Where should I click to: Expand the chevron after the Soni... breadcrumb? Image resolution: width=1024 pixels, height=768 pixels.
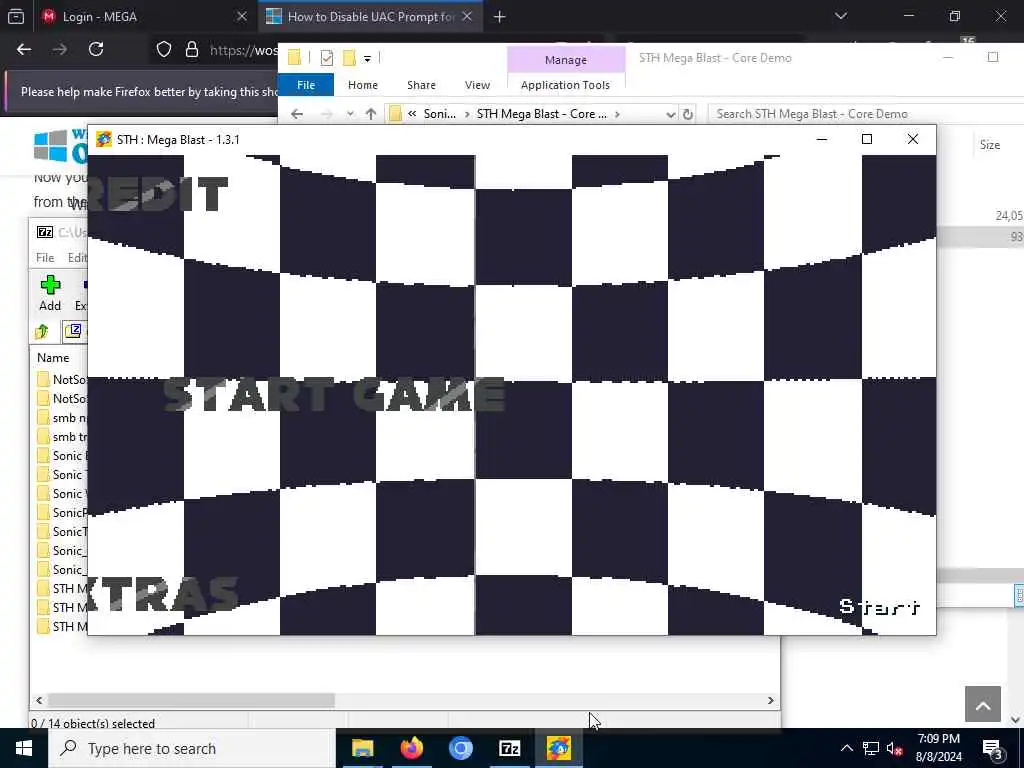click(x=467, y=114)
